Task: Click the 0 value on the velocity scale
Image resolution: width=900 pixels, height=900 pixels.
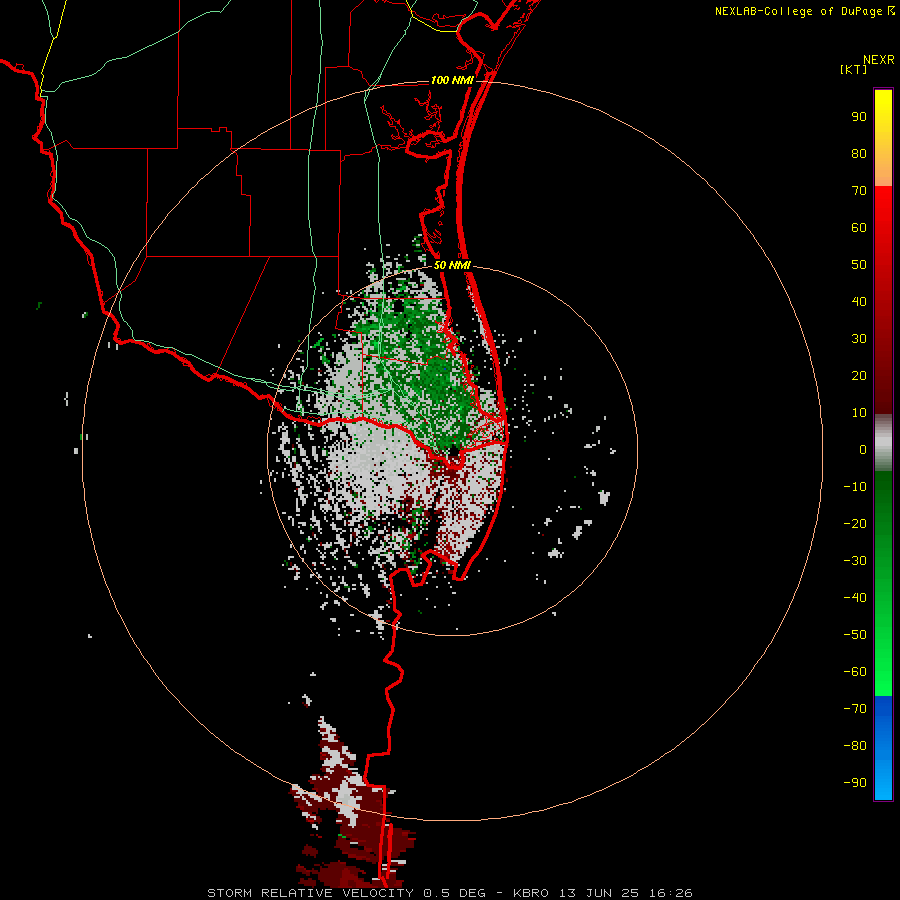Action: click(863, 449)
